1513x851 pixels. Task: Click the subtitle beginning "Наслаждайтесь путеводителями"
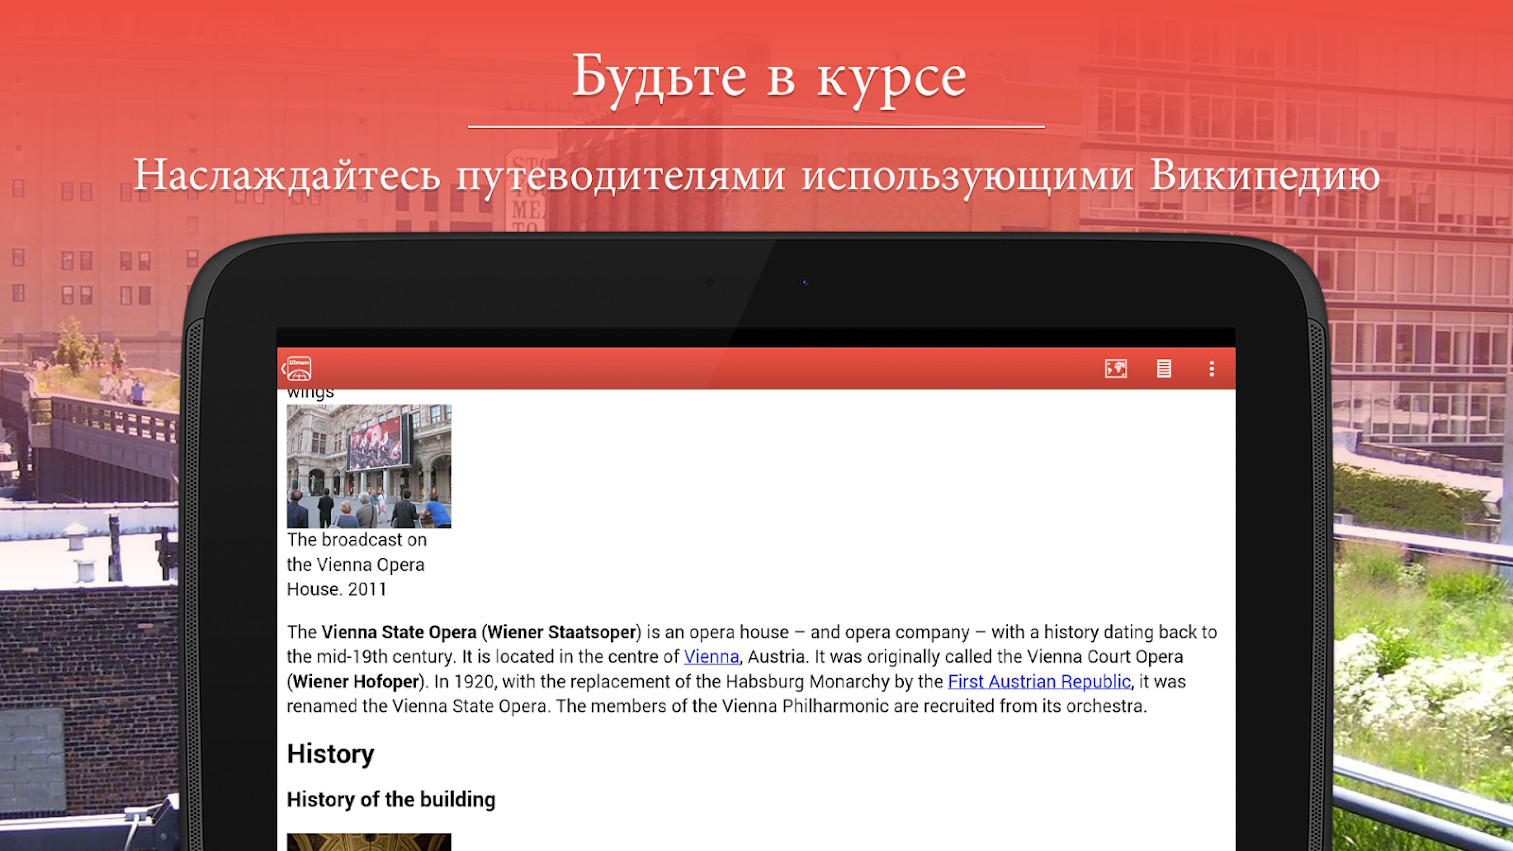[x=757, y=176]
